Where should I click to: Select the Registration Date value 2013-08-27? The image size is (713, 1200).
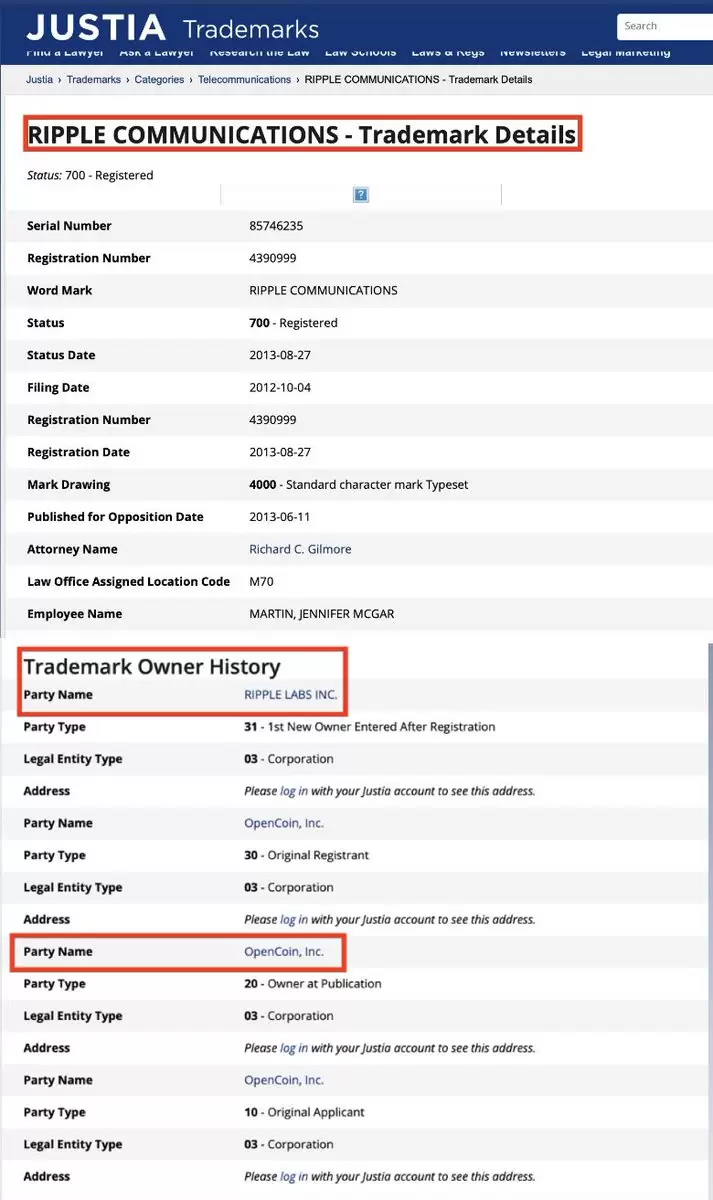(280, 452)
